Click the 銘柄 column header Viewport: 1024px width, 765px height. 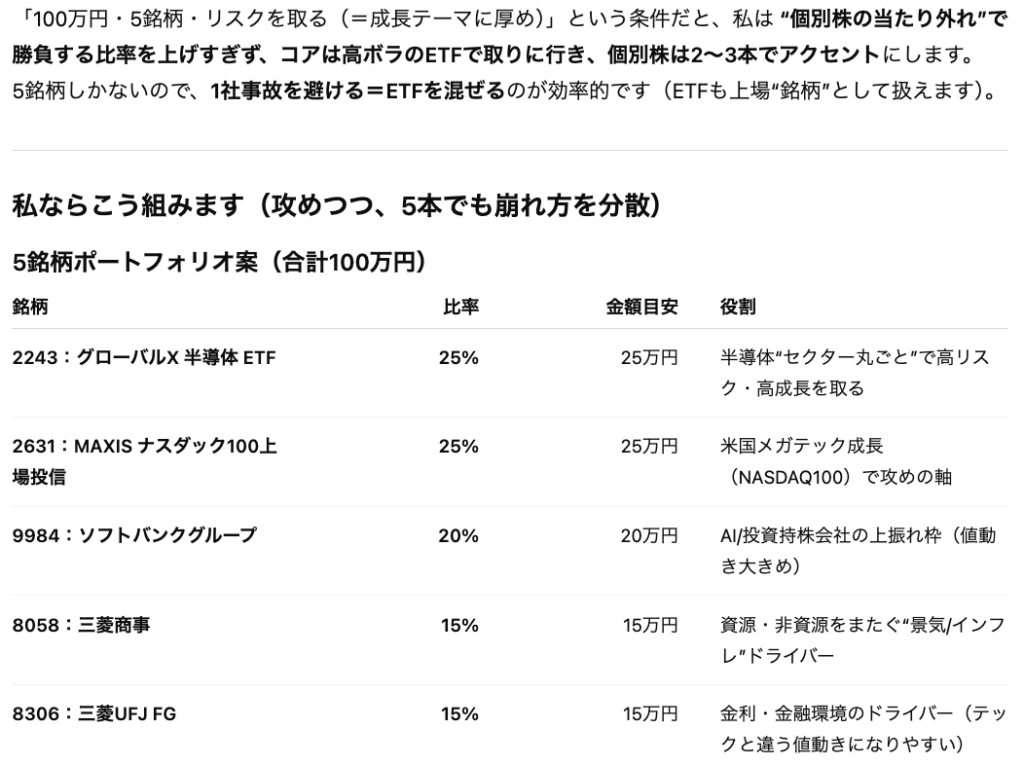tap(29, 307)
